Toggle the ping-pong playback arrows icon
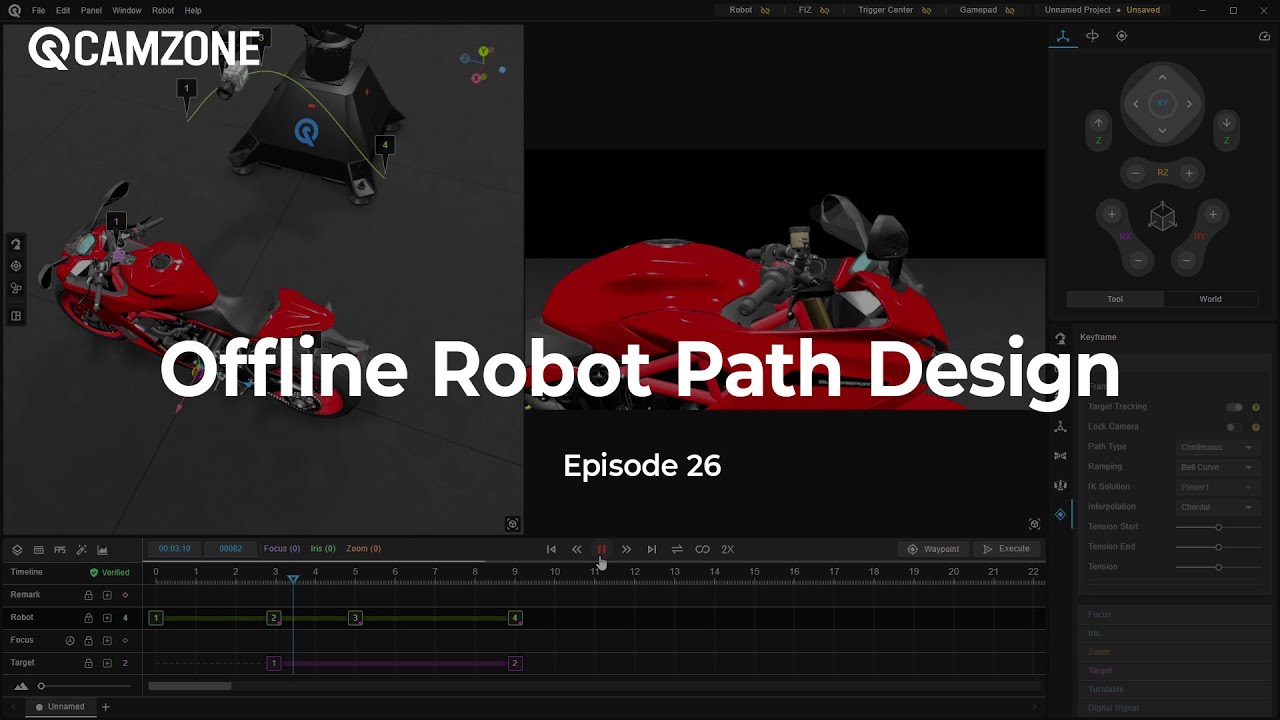Viewport: 1280px width, 720px height. click(x=677, y=549)
